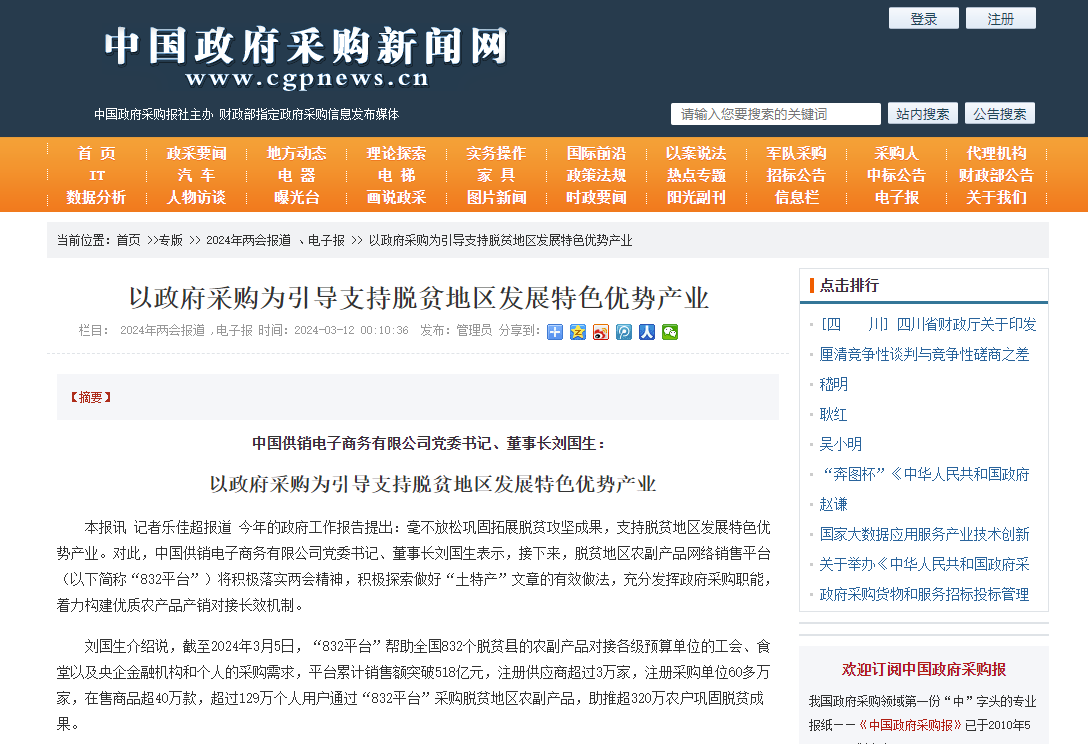Focus the keyword search input field
Image resolution: width=1088 pixels, height=744 pixels.
click(775, 114)
